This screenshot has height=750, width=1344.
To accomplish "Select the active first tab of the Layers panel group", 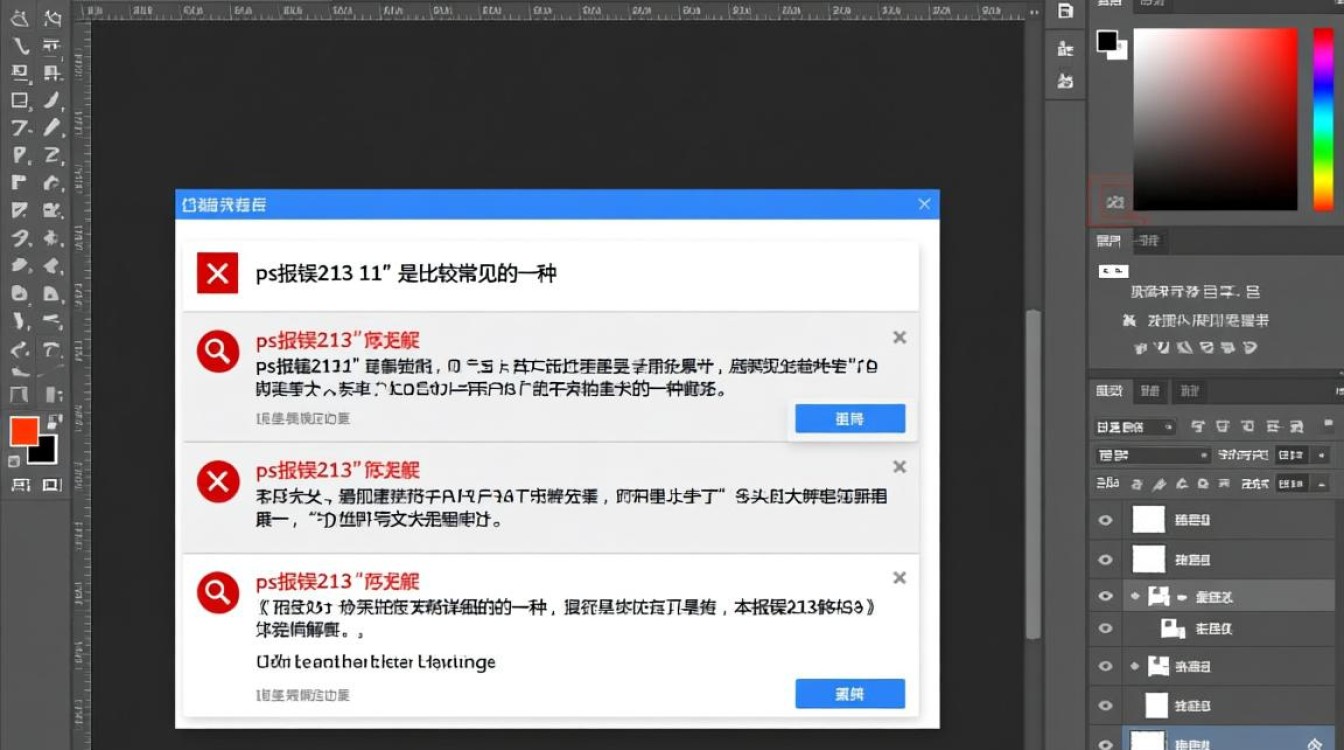I will pyautogui.click(x=1109, y=391).
